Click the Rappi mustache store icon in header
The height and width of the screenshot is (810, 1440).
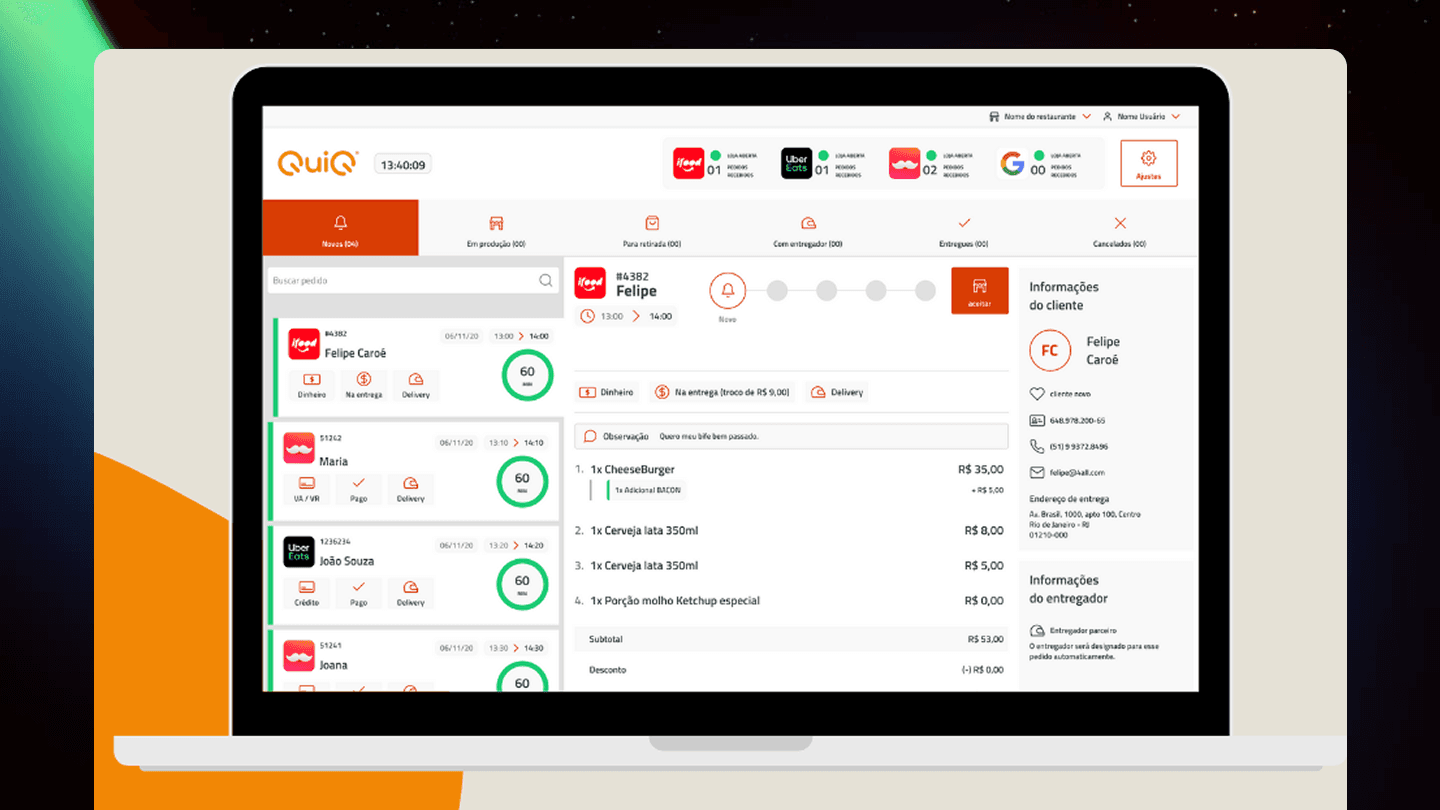(x=904, y=163)
